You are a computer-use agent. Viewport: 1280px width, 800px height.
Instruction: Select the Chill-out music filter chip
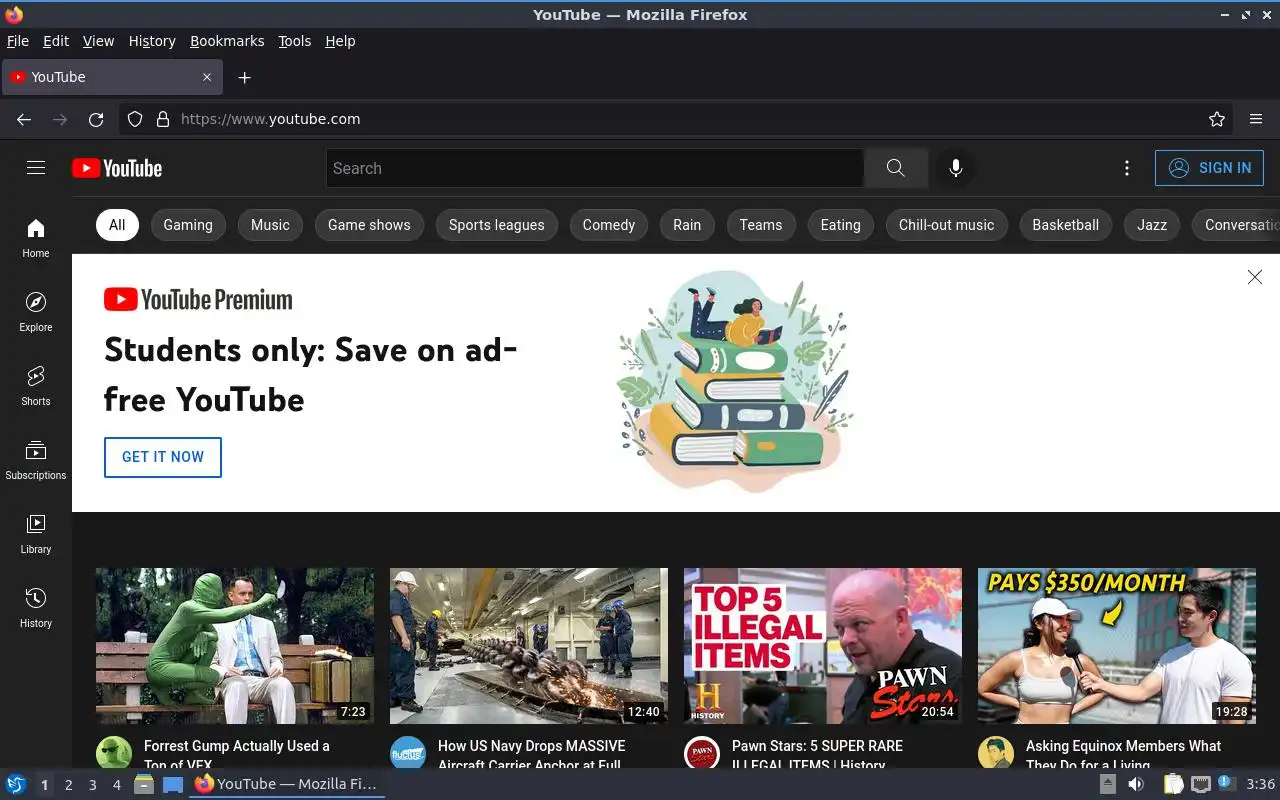click(x=947, y=225)
